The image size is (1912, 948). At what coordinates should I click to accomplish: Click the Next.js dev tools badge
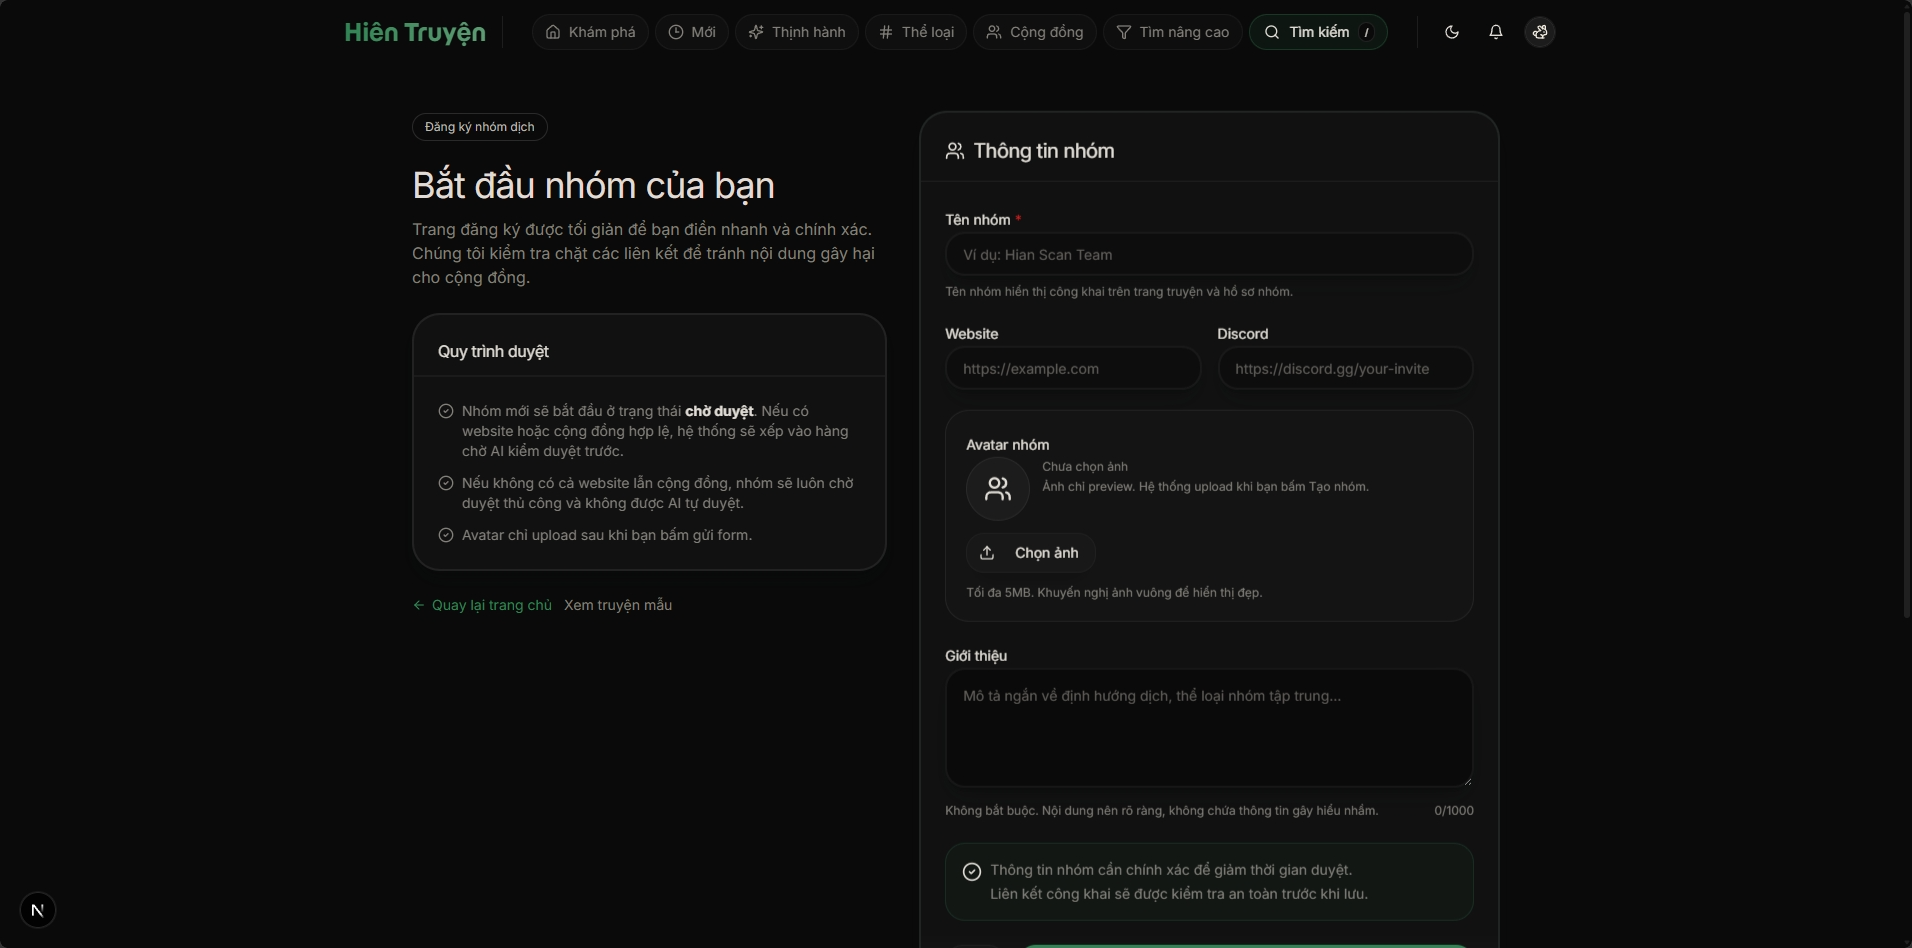38,910
